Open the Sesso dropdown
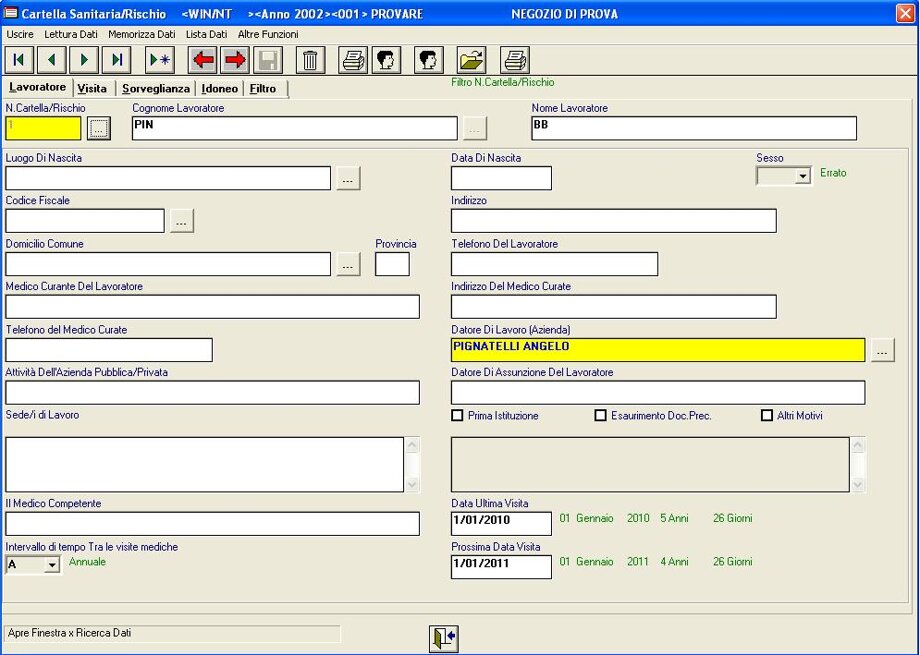Image resolution: width=920 pixels, height=655 pixels. 802,177
